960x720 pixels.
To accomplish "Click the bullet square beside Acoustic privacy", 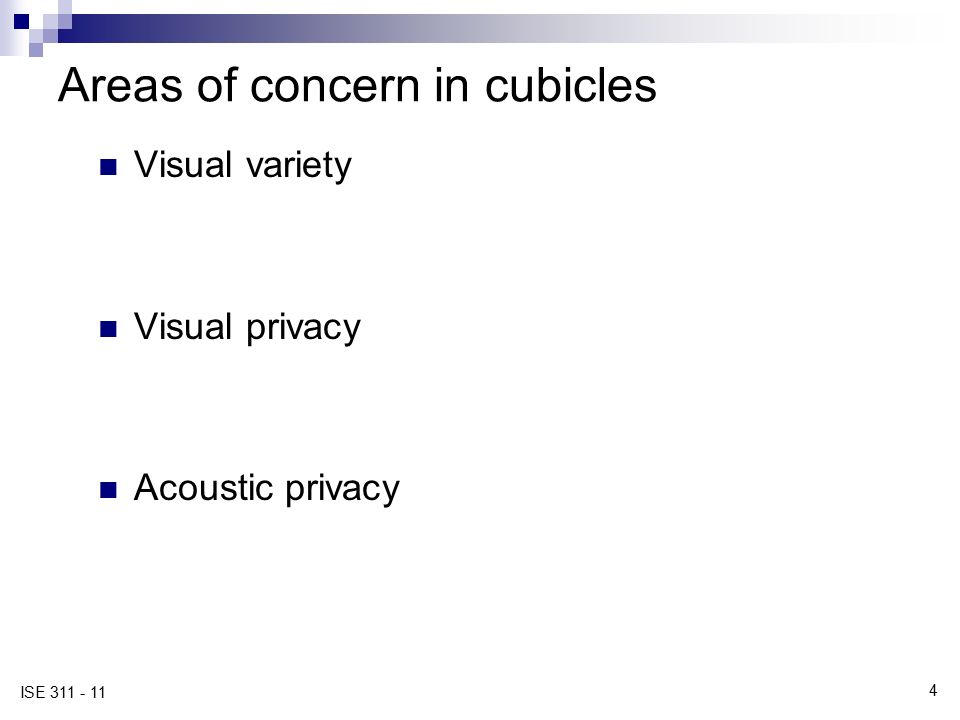I will tap(108, 490).
